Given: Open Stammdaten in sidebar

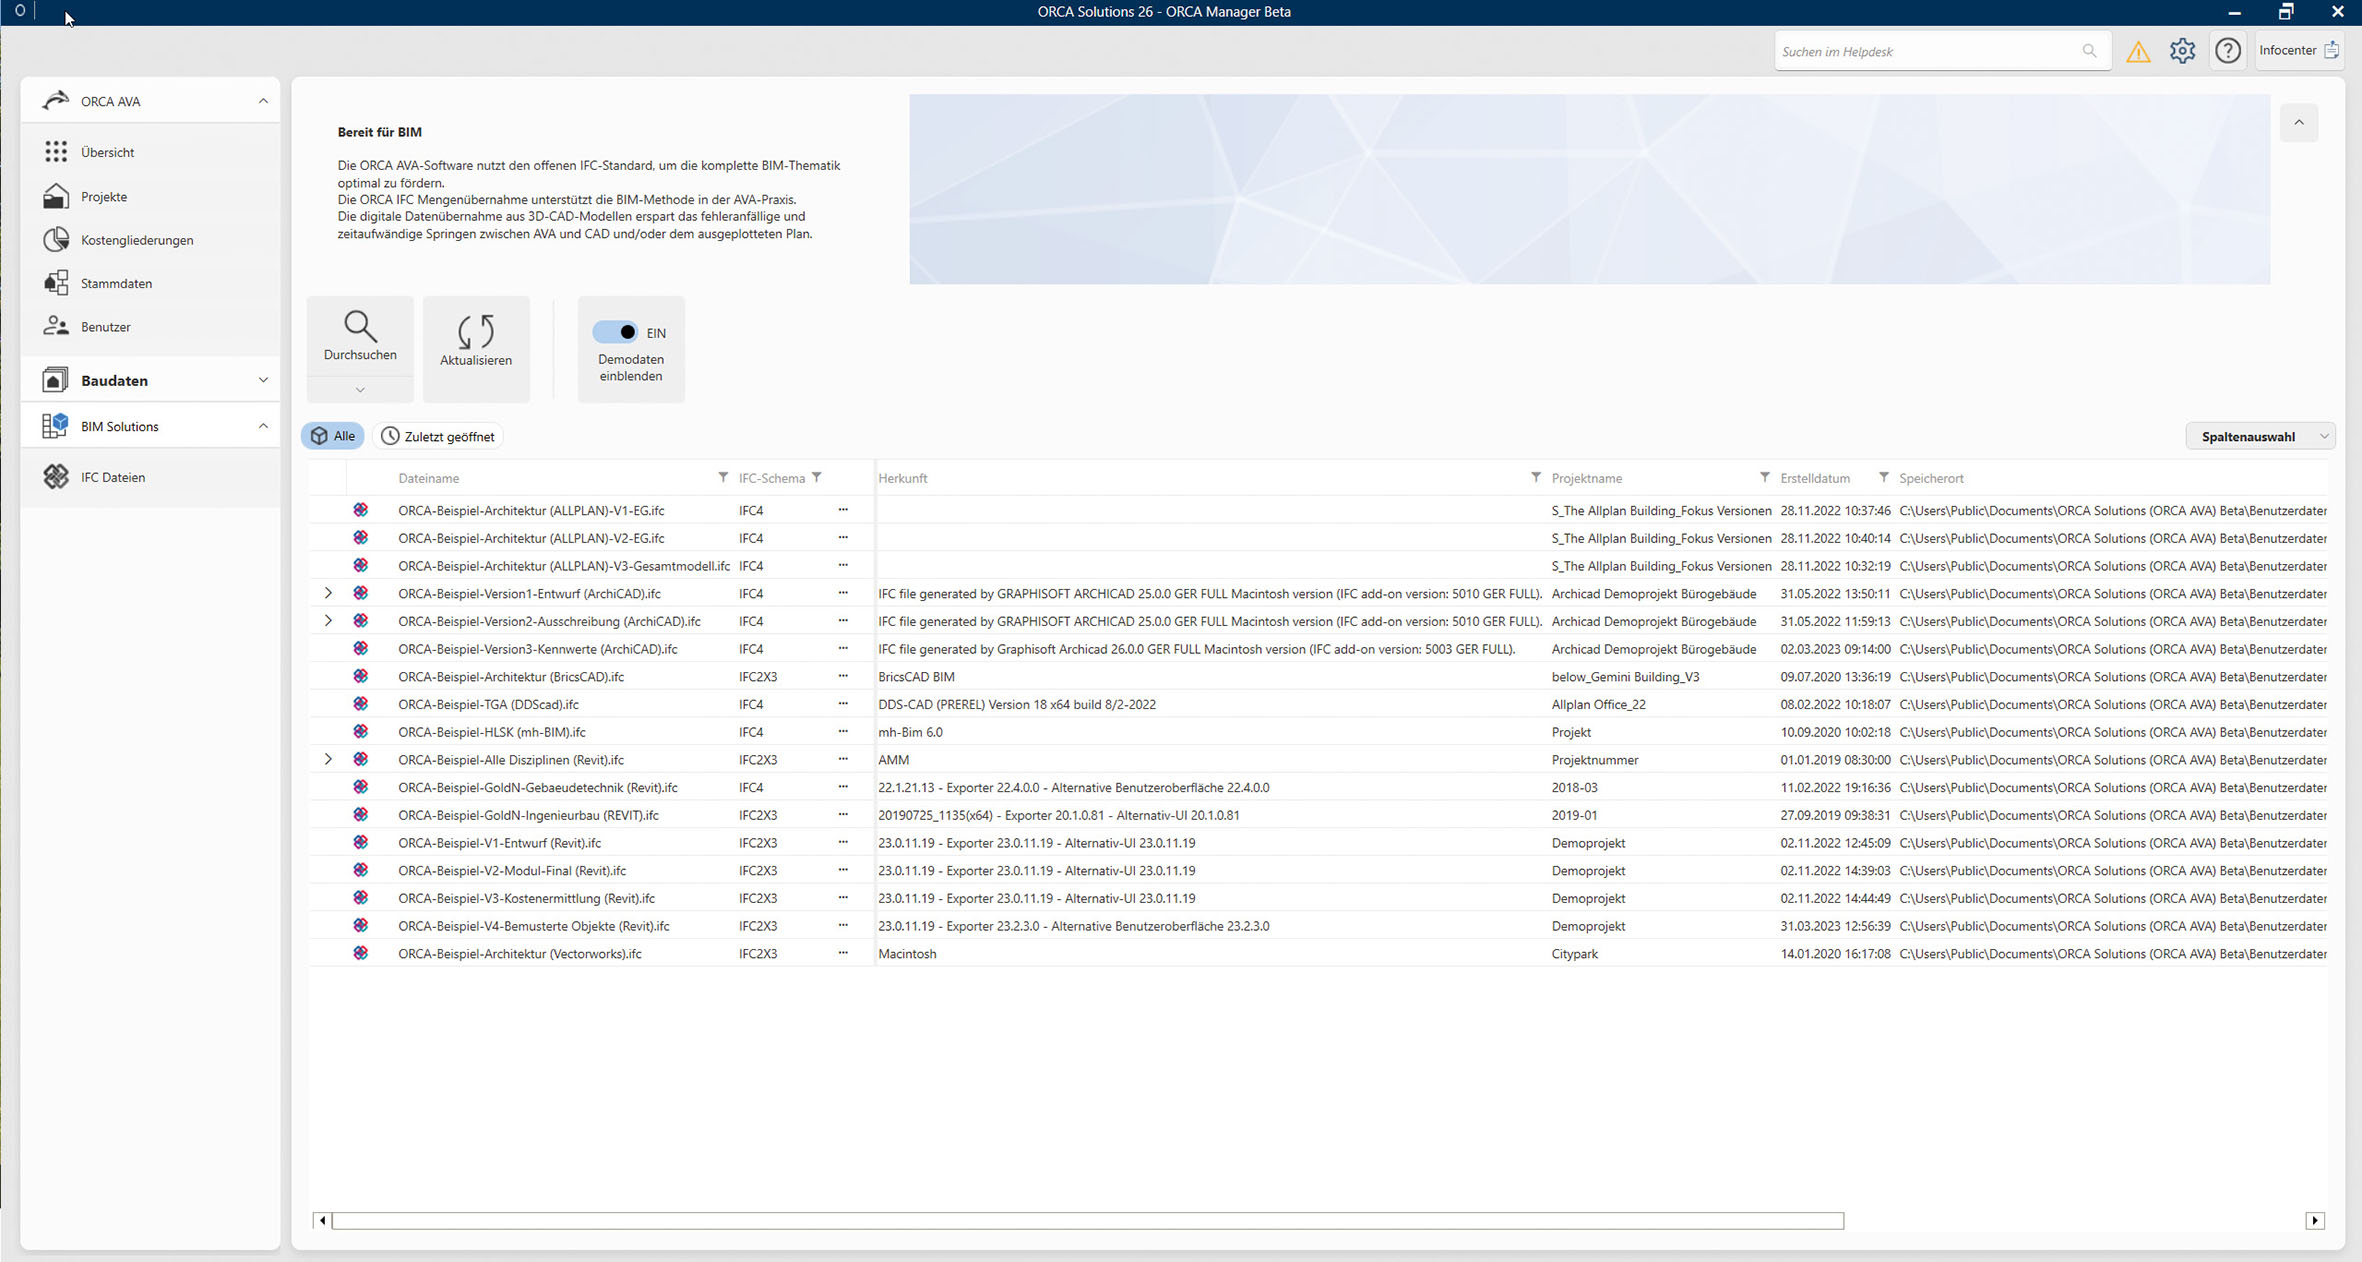Looking at the screenshot, I should 116,283.
